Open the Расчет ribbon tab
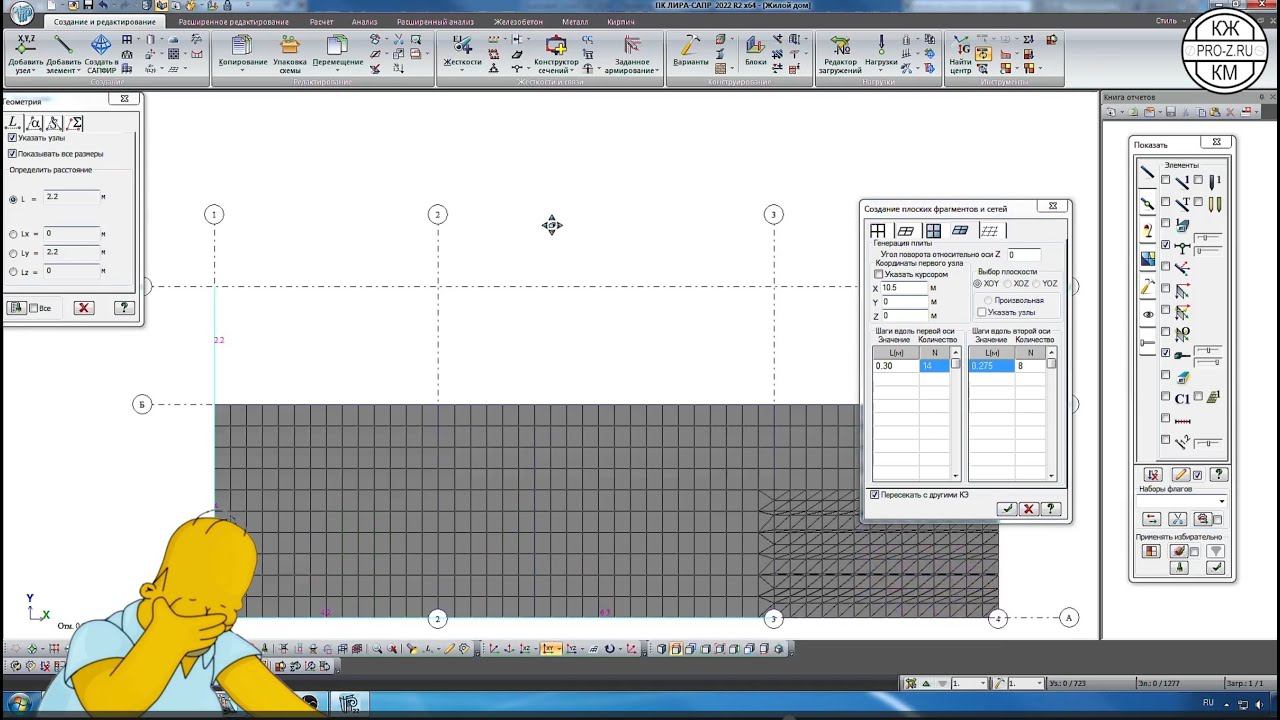Image resolution: width=1280 pixels, height=720 pixels. pyautogui.click(x=322, y=21)
